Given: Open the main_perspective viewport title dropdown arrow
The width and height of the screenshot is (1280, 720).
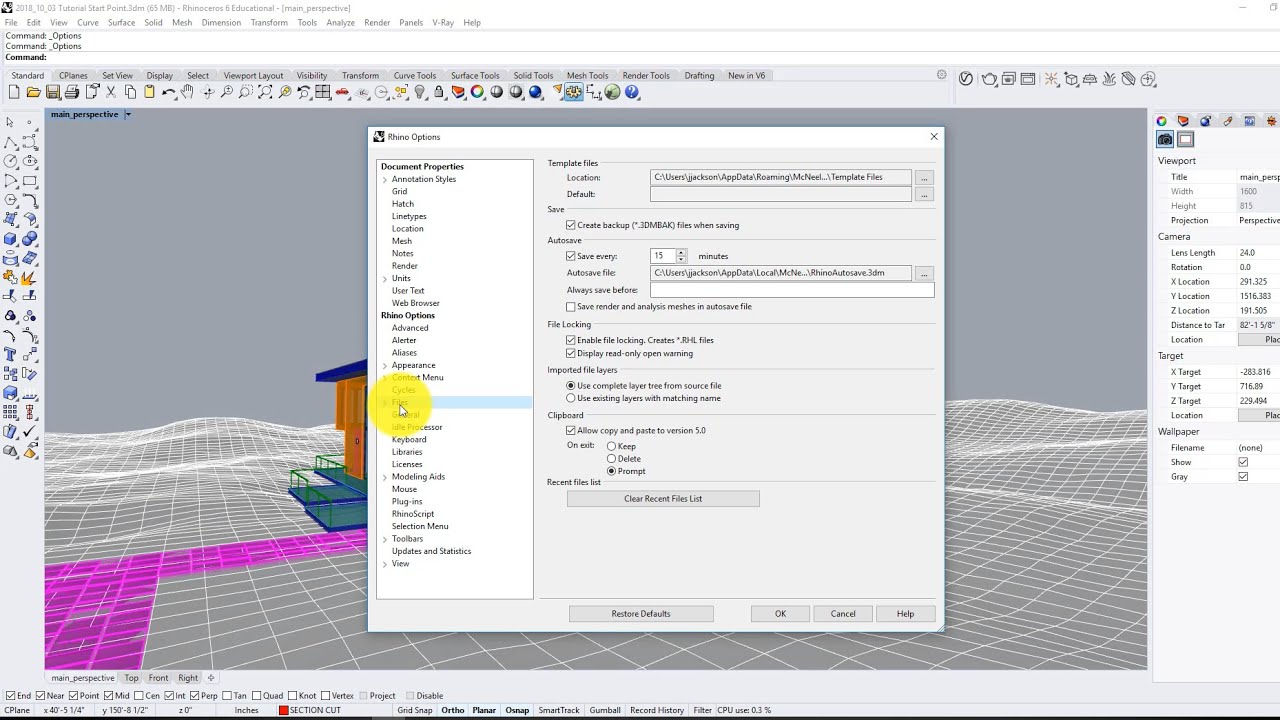Looking at the screenshot, I should (128, 114).
